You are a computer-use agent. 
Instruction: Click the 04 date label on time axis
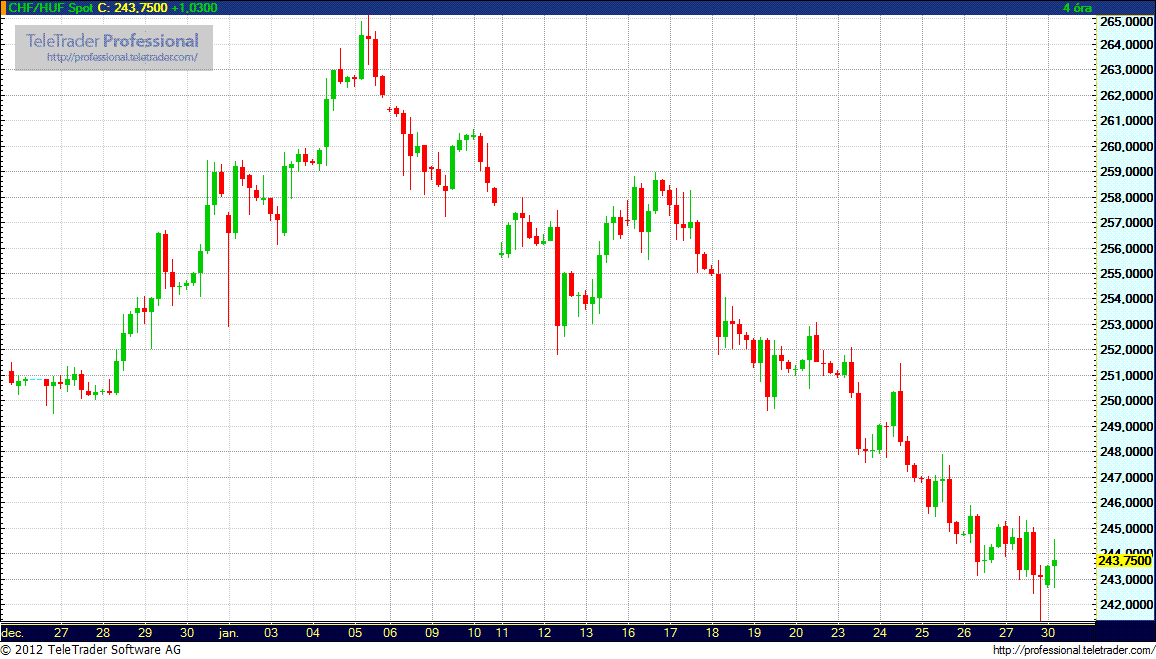pos(313,632)
